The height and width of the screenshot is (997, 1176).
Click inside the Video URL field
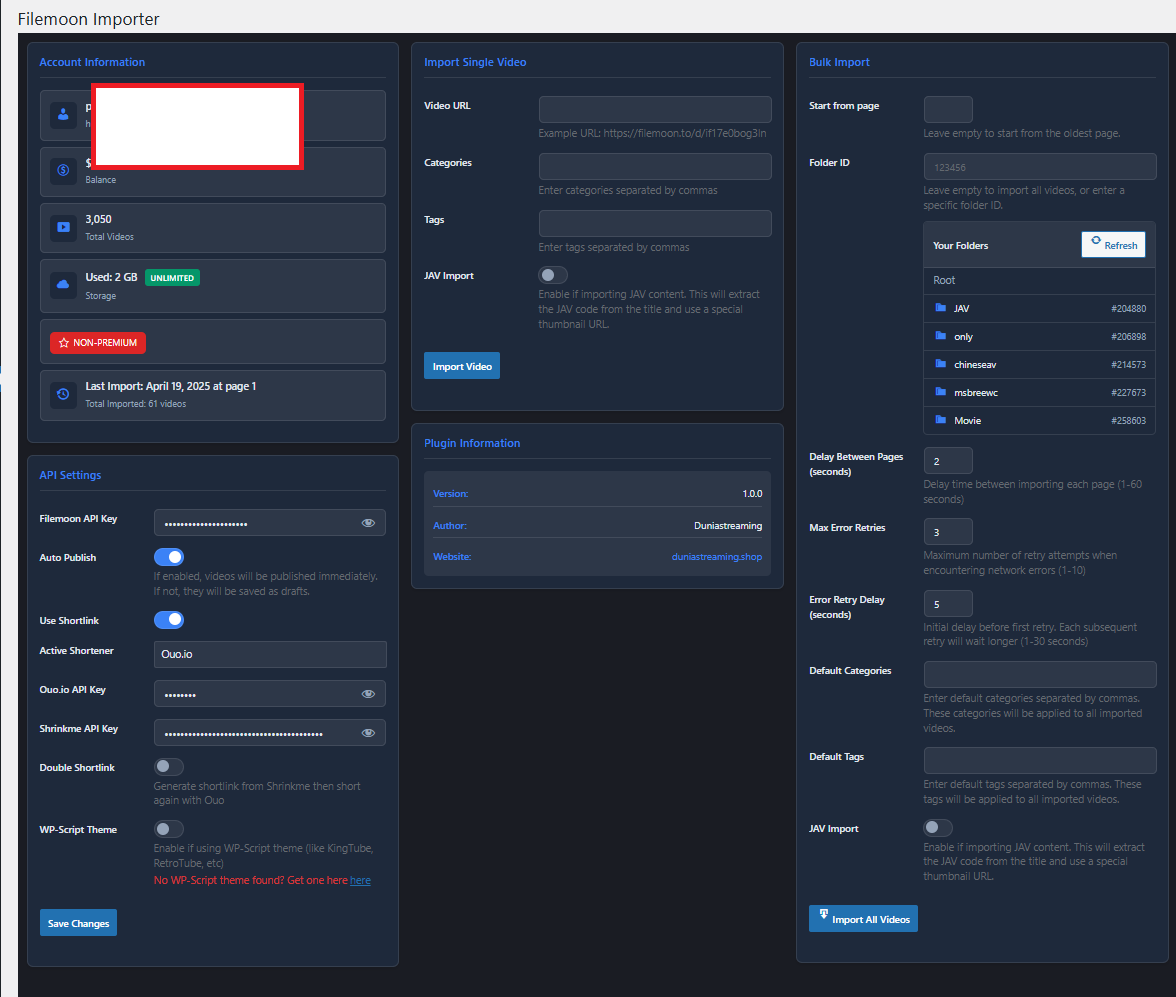pyautogui.click(x=655, y=109)
